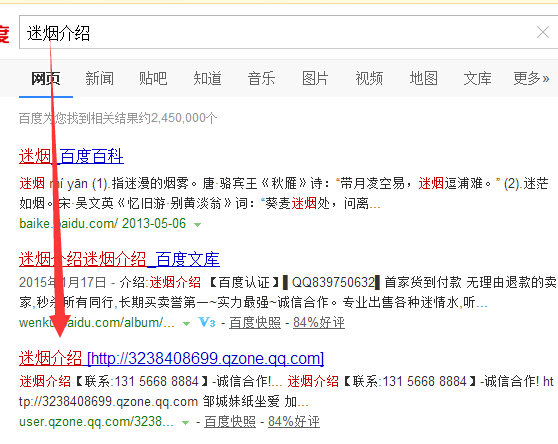Click the baike.baidu.com/ 2013-05-06 URL text
This screenshot has height=444, width=558.
[102, 223]
